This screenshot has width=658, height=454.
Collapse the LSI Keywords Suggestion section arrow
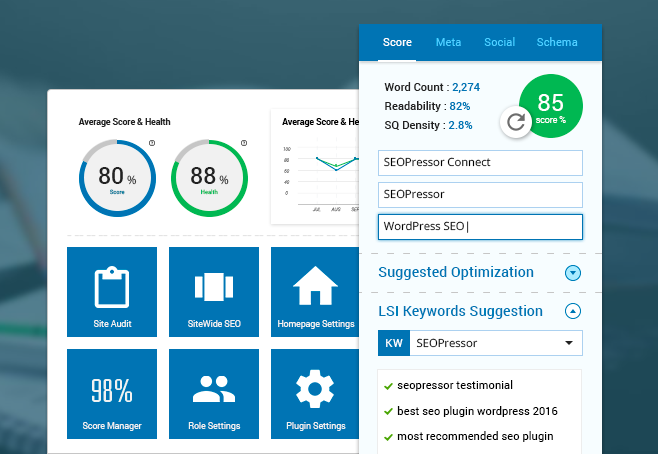click(x=573, y=311)
